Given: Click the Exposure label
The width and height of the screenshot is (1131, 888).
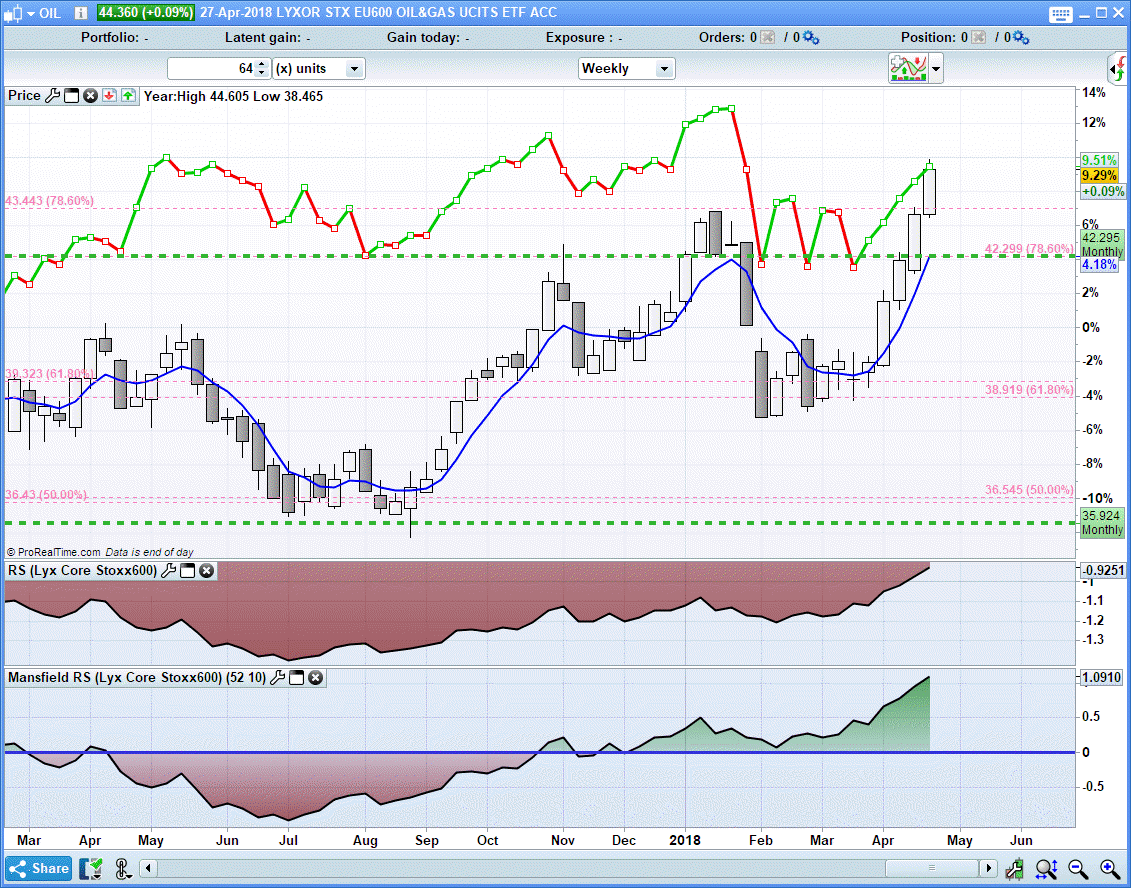Looking at the screenshot, I should pos(578,38).
